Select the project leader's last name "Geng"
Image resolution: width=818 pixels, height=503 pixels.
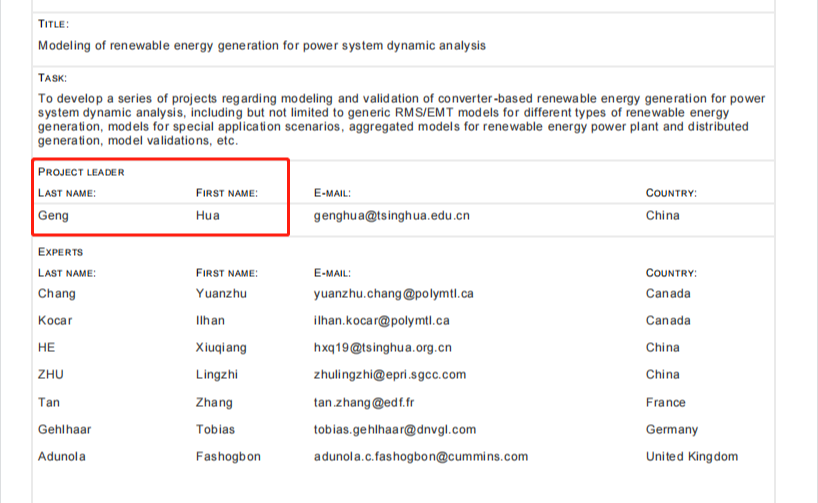point(53,215)
